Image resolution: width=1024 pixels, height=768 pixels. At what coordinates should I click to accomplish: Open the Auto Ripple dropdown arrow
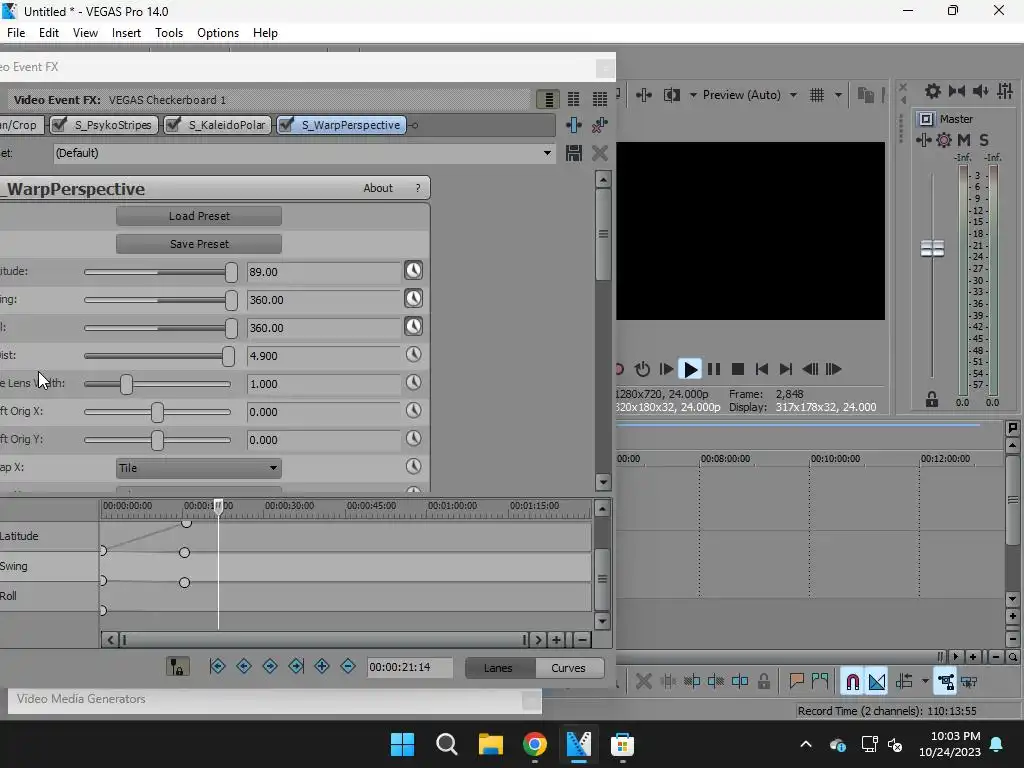pos(925,682)
